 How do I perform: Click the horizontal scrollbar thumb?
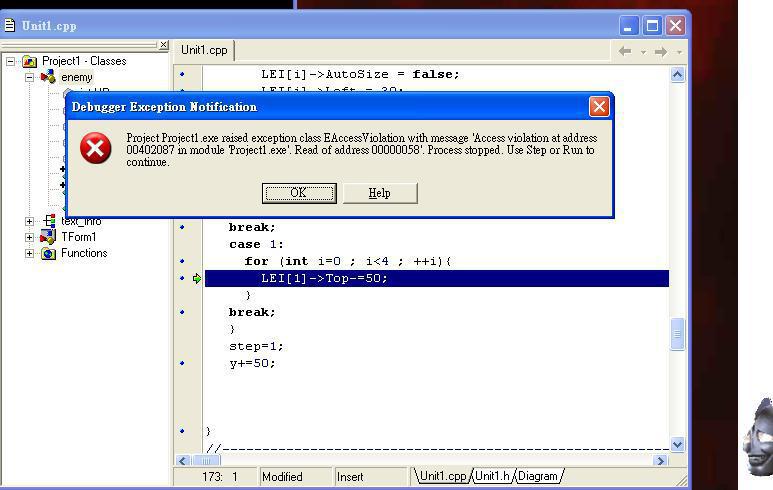[206, 460]
